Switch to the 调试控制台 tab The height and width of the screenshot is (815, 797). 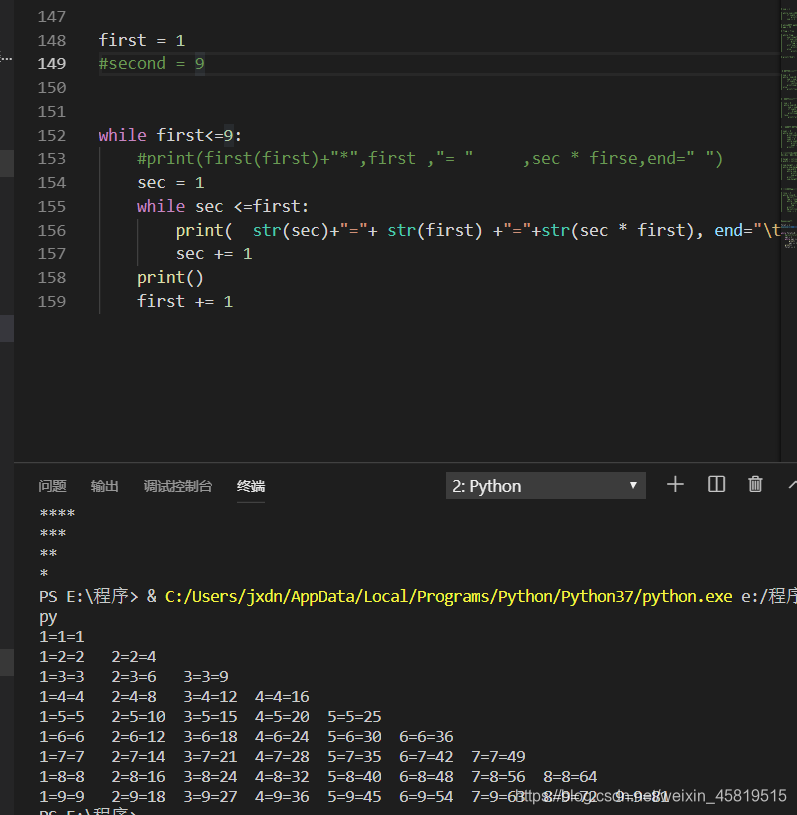coord(178,486)
